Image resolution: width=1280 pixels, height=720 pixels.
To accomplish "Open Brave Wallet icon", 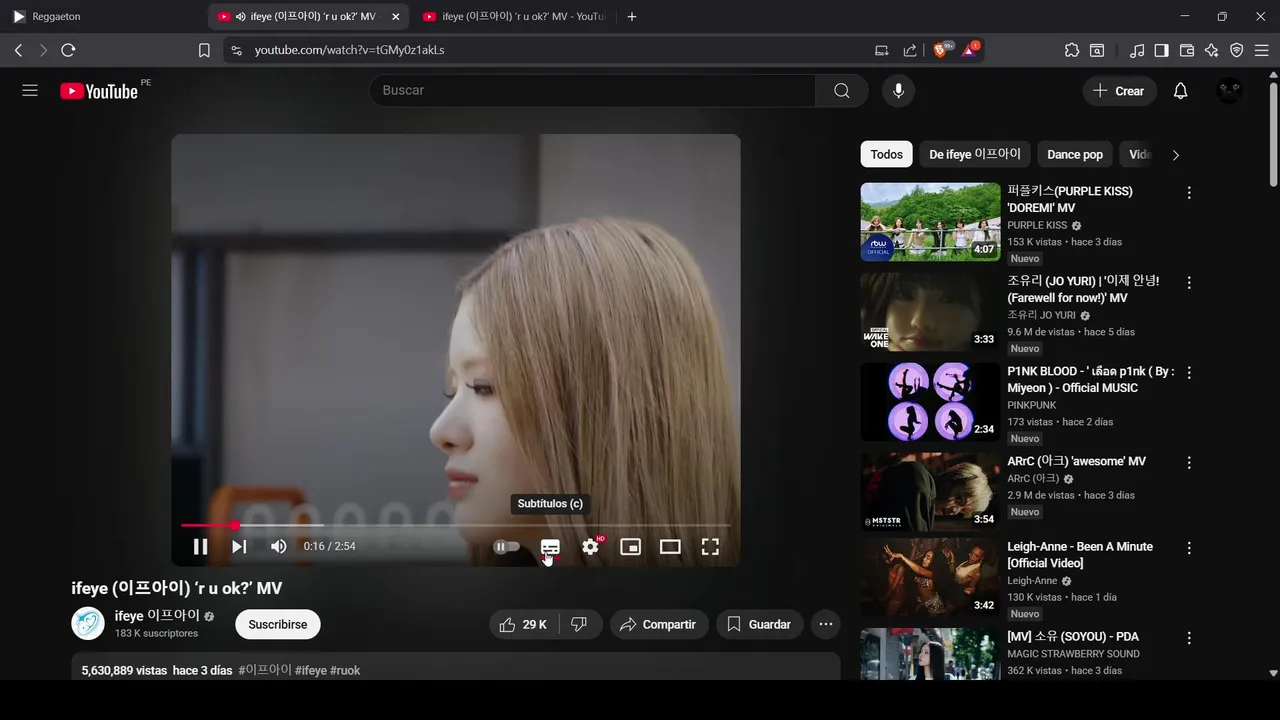I will 1187,50.
